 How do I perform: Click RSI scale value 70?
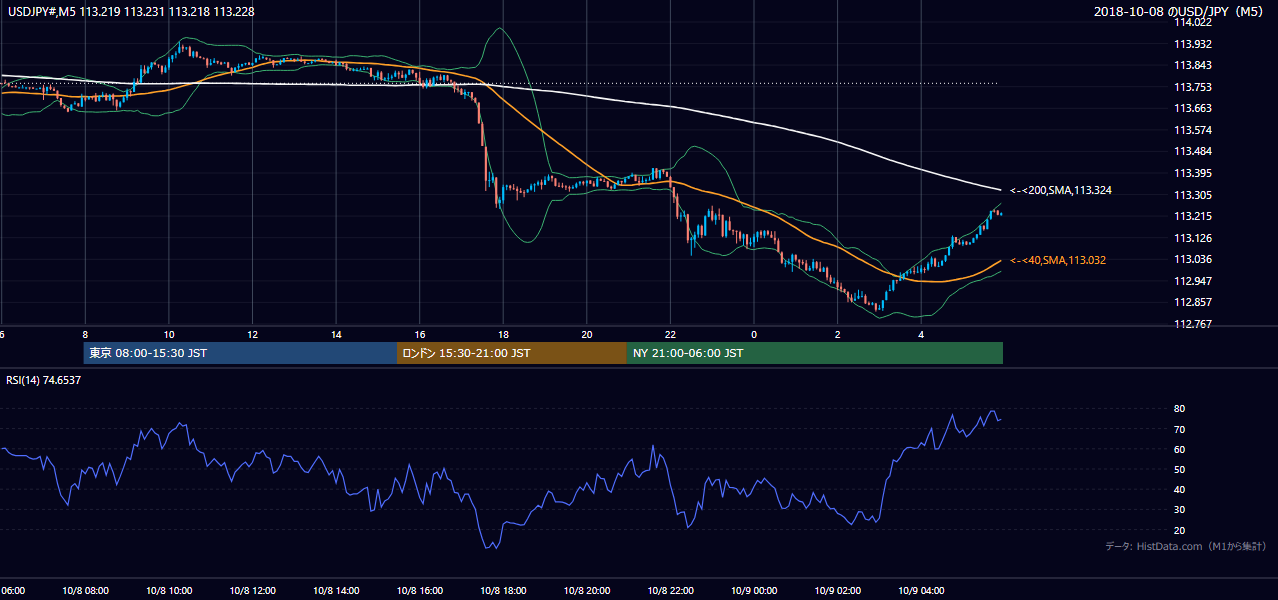point(1180,429)
